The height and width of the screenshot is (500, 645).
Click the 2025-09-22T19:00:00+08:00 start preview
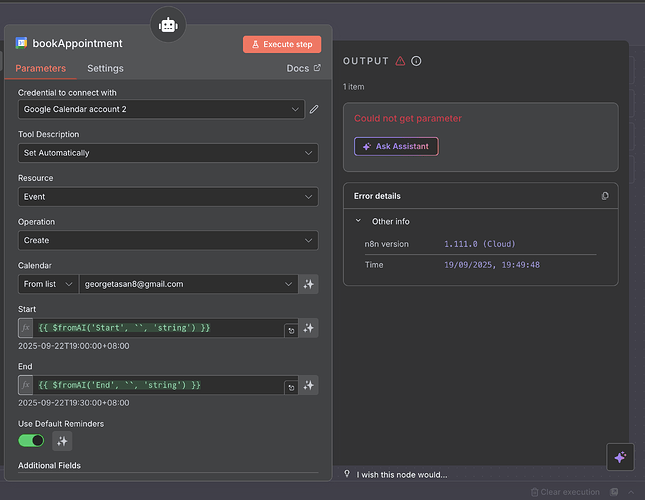(x=74, y=346)
